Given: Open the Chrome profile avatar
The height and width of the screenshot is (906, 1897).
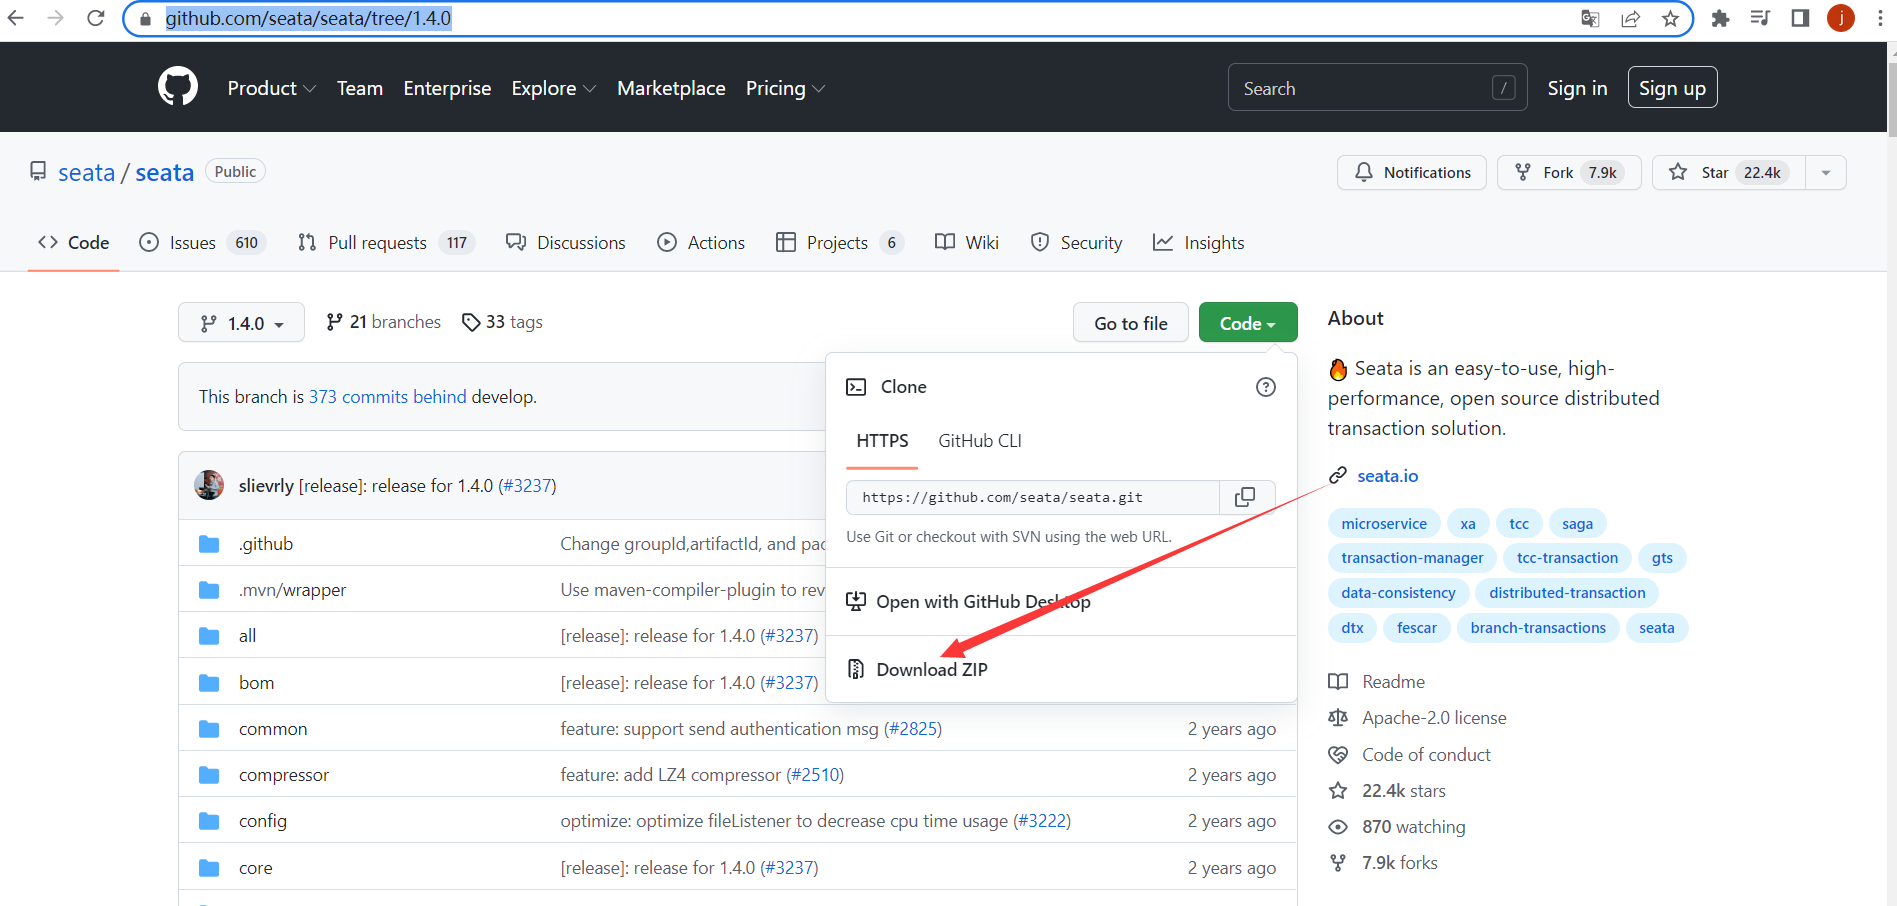Looking at the screenshot, I should click(1841, 18).
